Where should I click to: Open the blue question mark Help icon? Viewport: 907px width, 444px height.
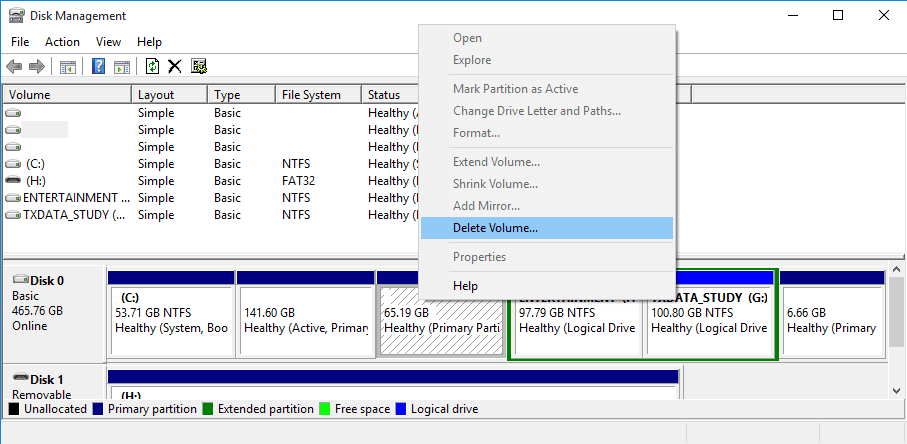click(98, 66)
